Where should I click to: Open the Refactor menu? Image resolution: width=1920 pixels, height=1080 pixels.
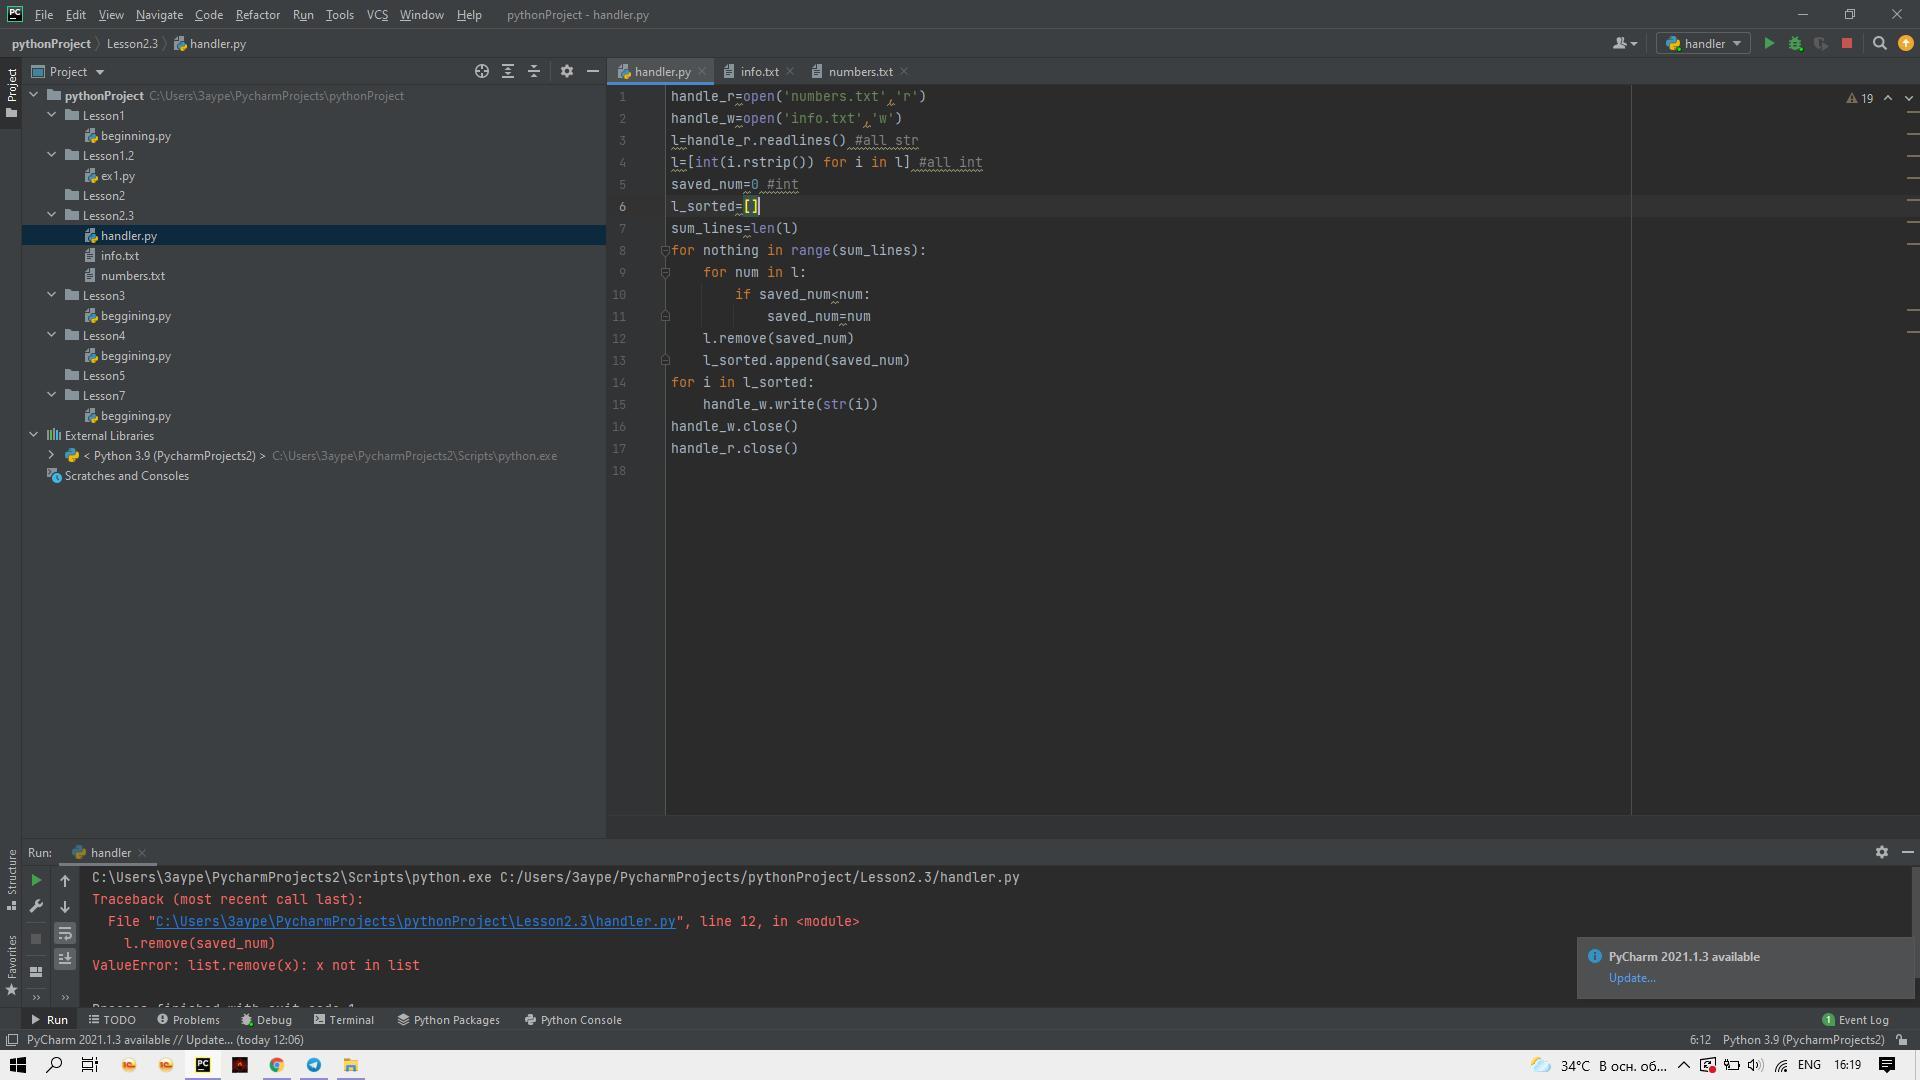point(257,15)
